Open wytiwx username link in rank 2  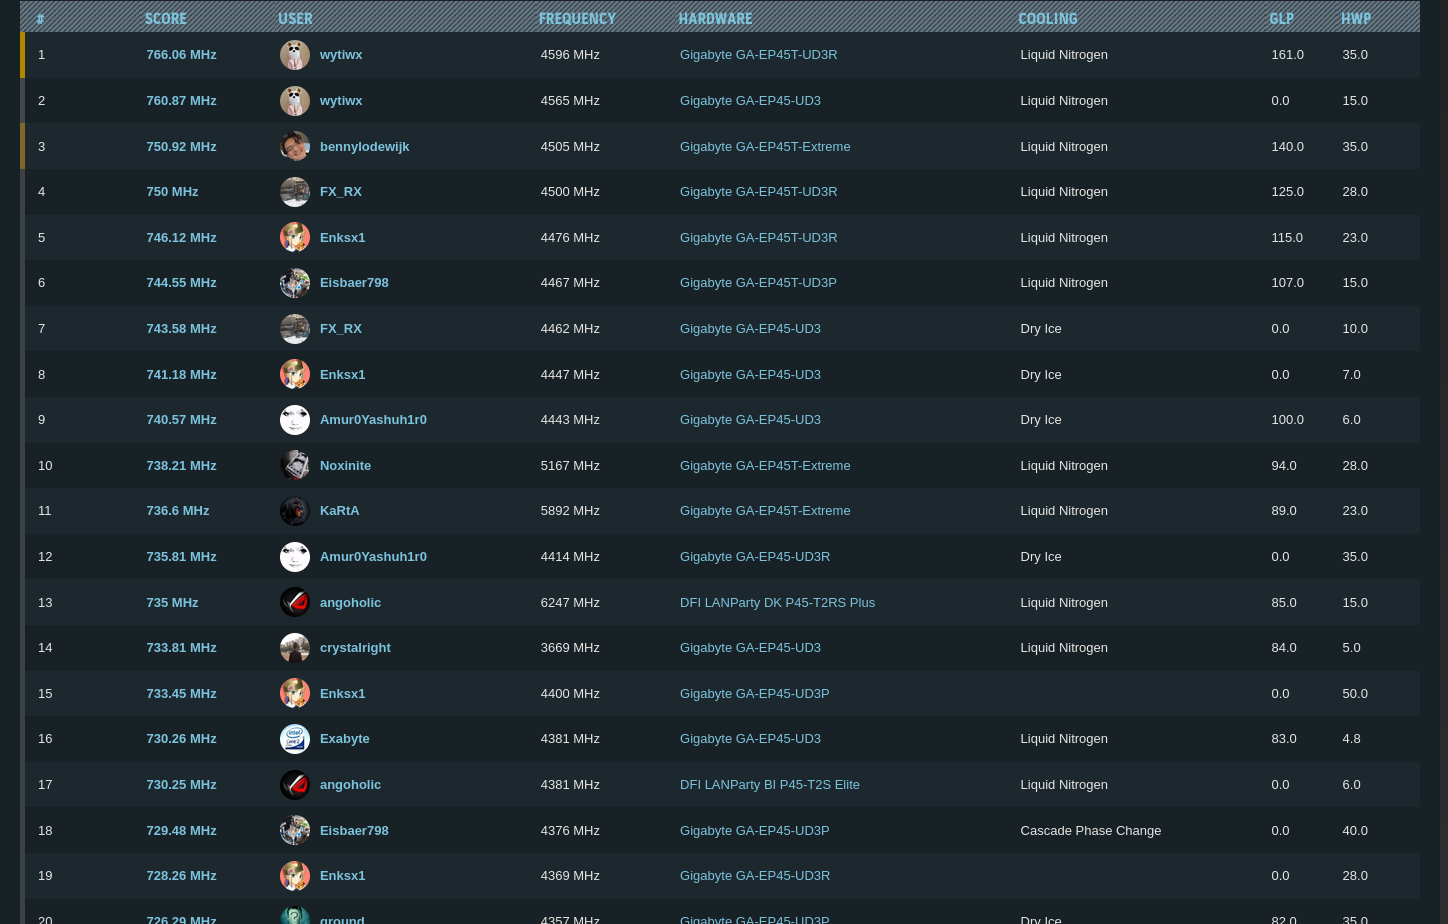pos(341,101)
